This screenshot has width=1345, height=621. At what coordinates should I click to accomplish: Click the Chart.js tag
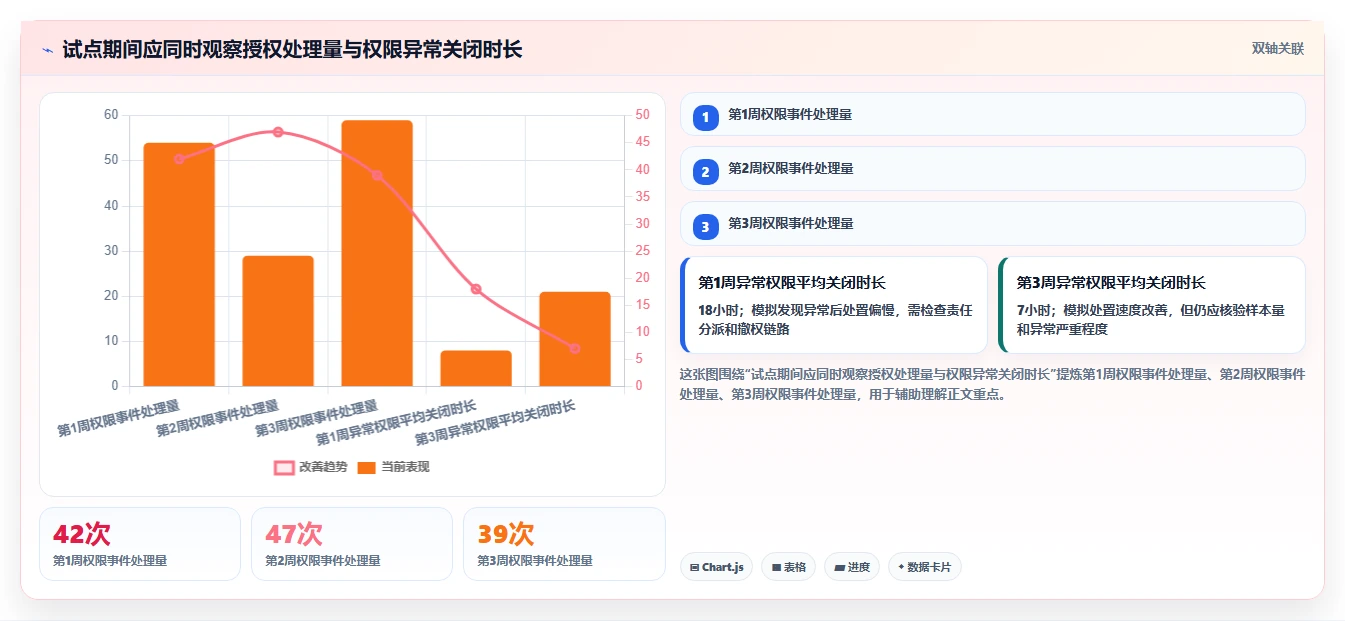tap(716, 567)
